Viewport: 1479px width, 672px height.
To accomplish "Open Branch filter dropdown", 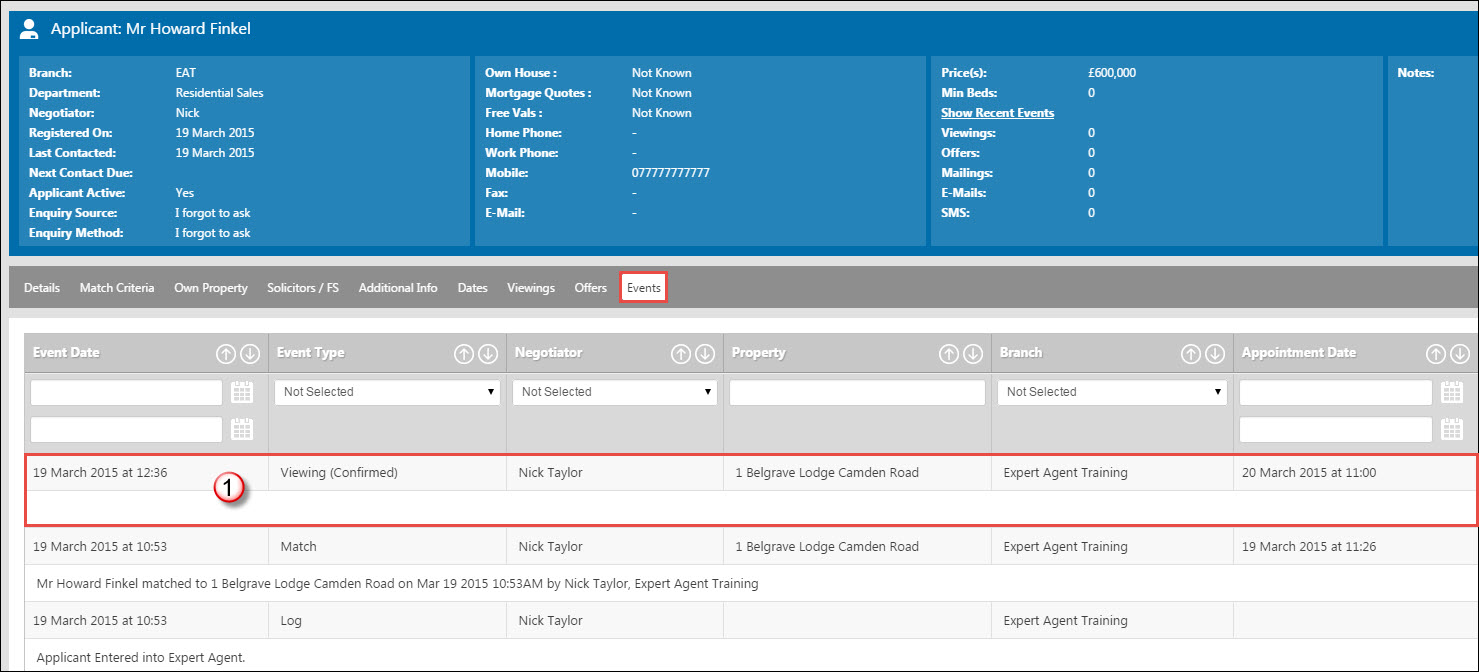I will 1112,392.
